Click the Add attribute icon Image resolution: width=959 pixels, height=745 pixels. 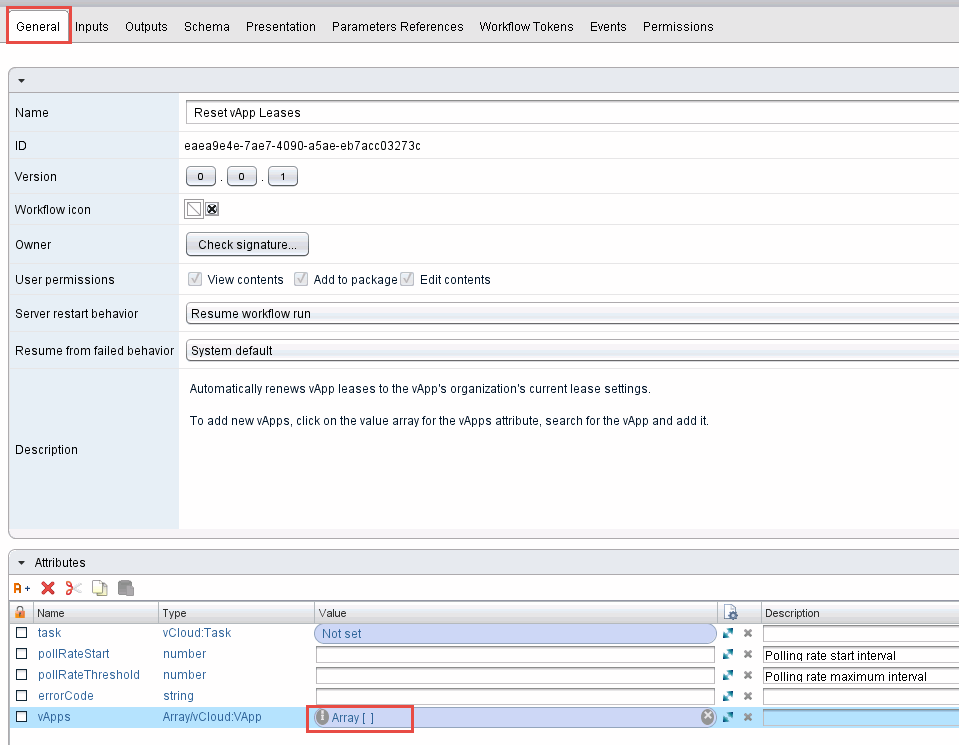(x=20, y=588)
